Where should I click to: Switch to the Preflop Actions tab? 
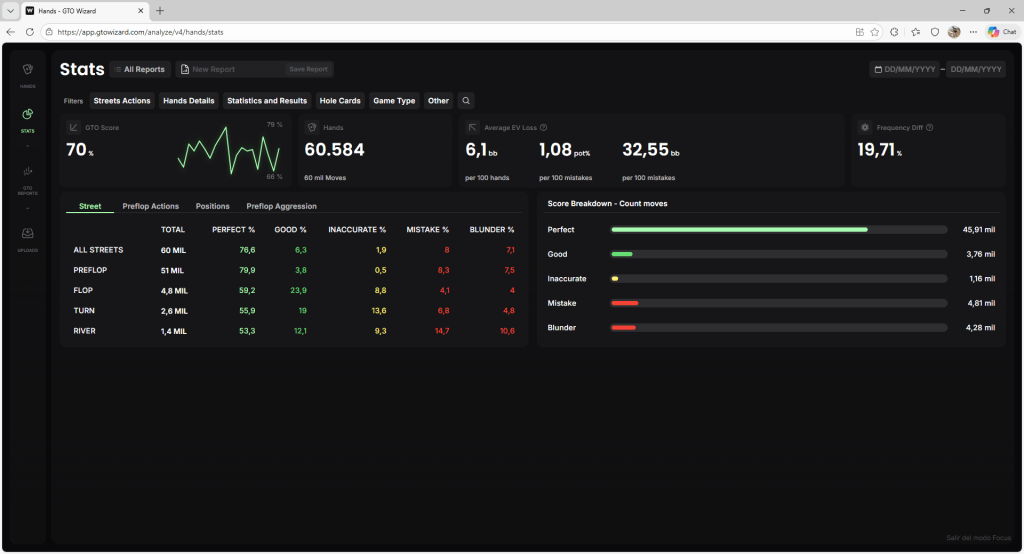[x=150, y=206]
